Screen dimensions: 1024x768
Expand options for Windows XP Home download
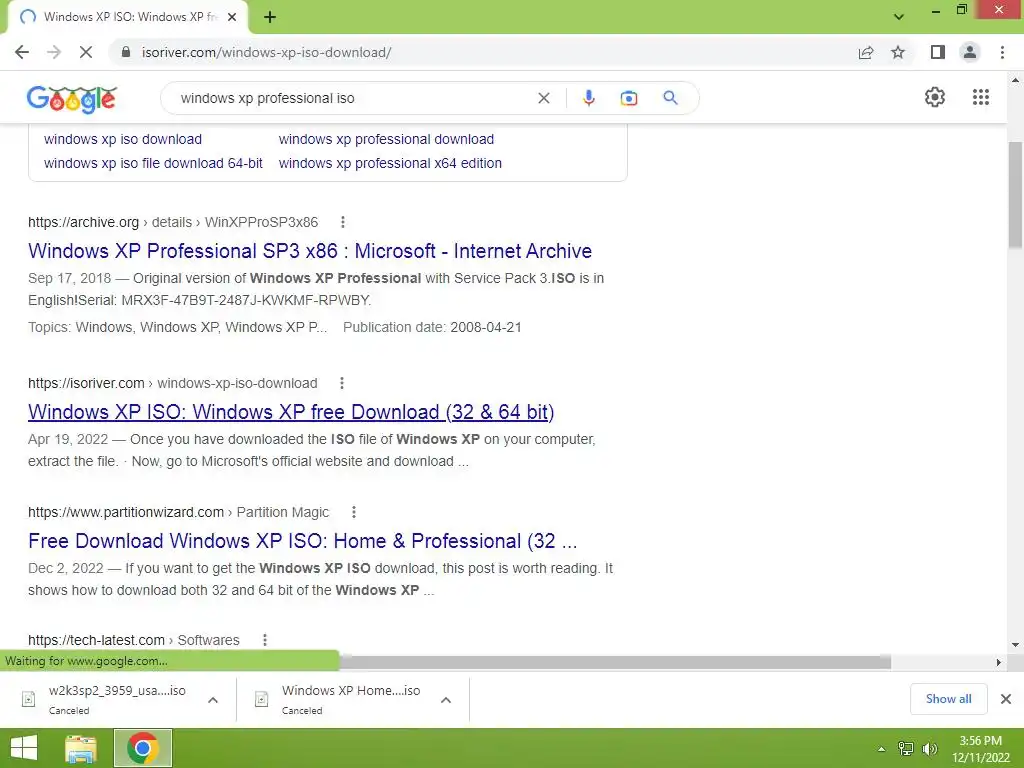pyautogui.click(x=446, y=700)
